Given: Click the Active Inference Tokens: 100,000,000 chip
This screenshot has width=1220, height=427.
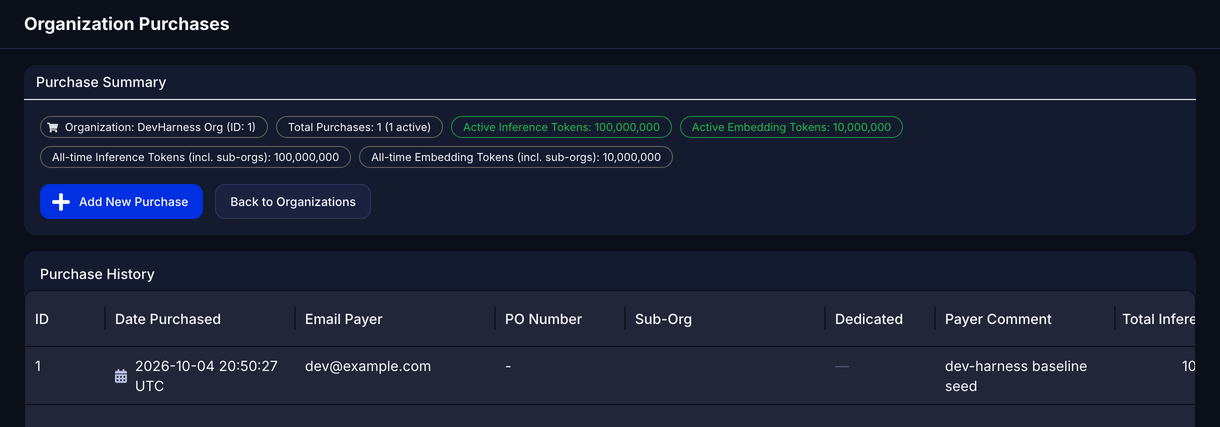Looking at the screenshot, I should [561, 127].
